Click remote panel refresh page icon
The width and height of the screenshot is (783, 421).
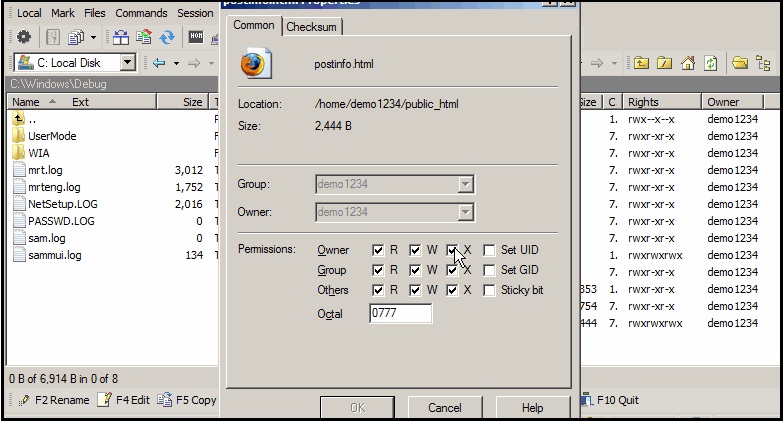click(x=711, y=63)
